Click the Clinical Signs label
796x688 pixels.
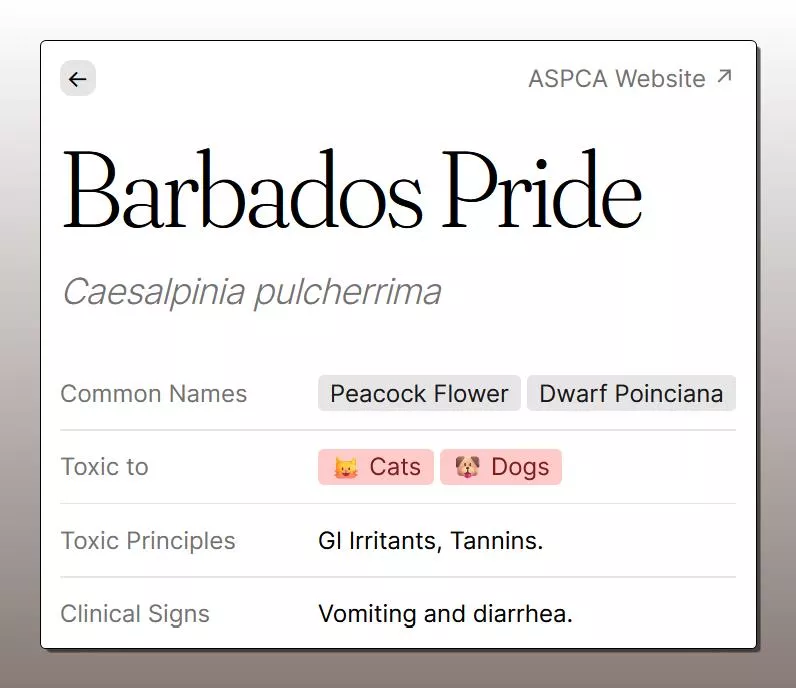(x=135, y=614)
